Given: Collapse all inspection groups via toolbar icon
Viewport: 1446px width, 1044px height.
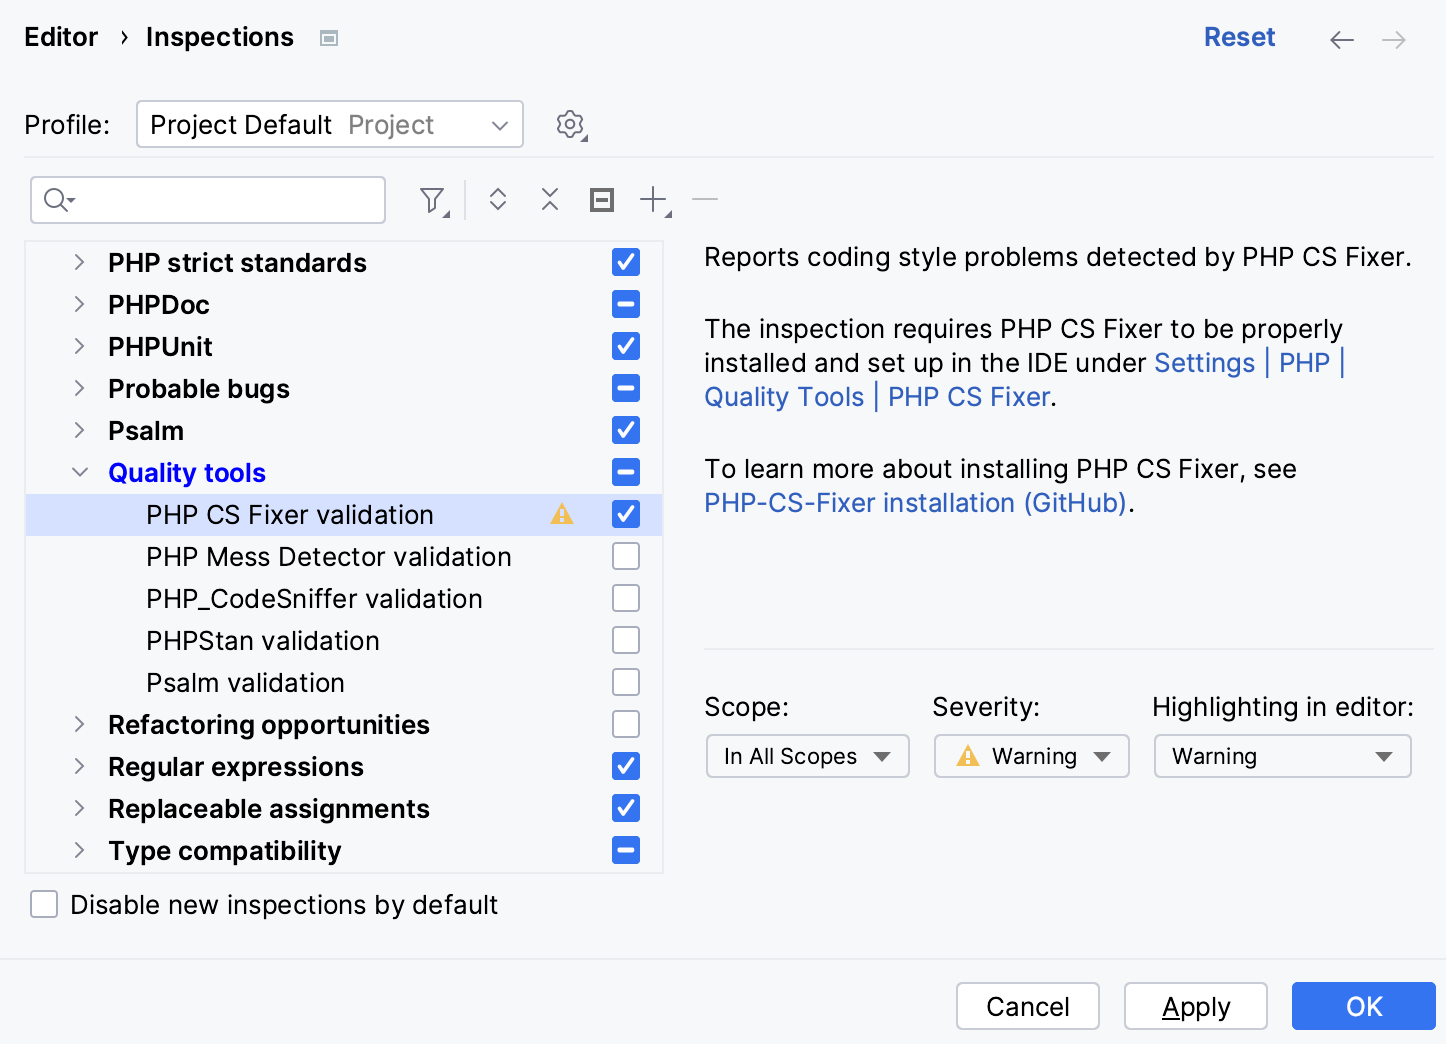Looking at the screenshot, I should (x=549, y=199).
